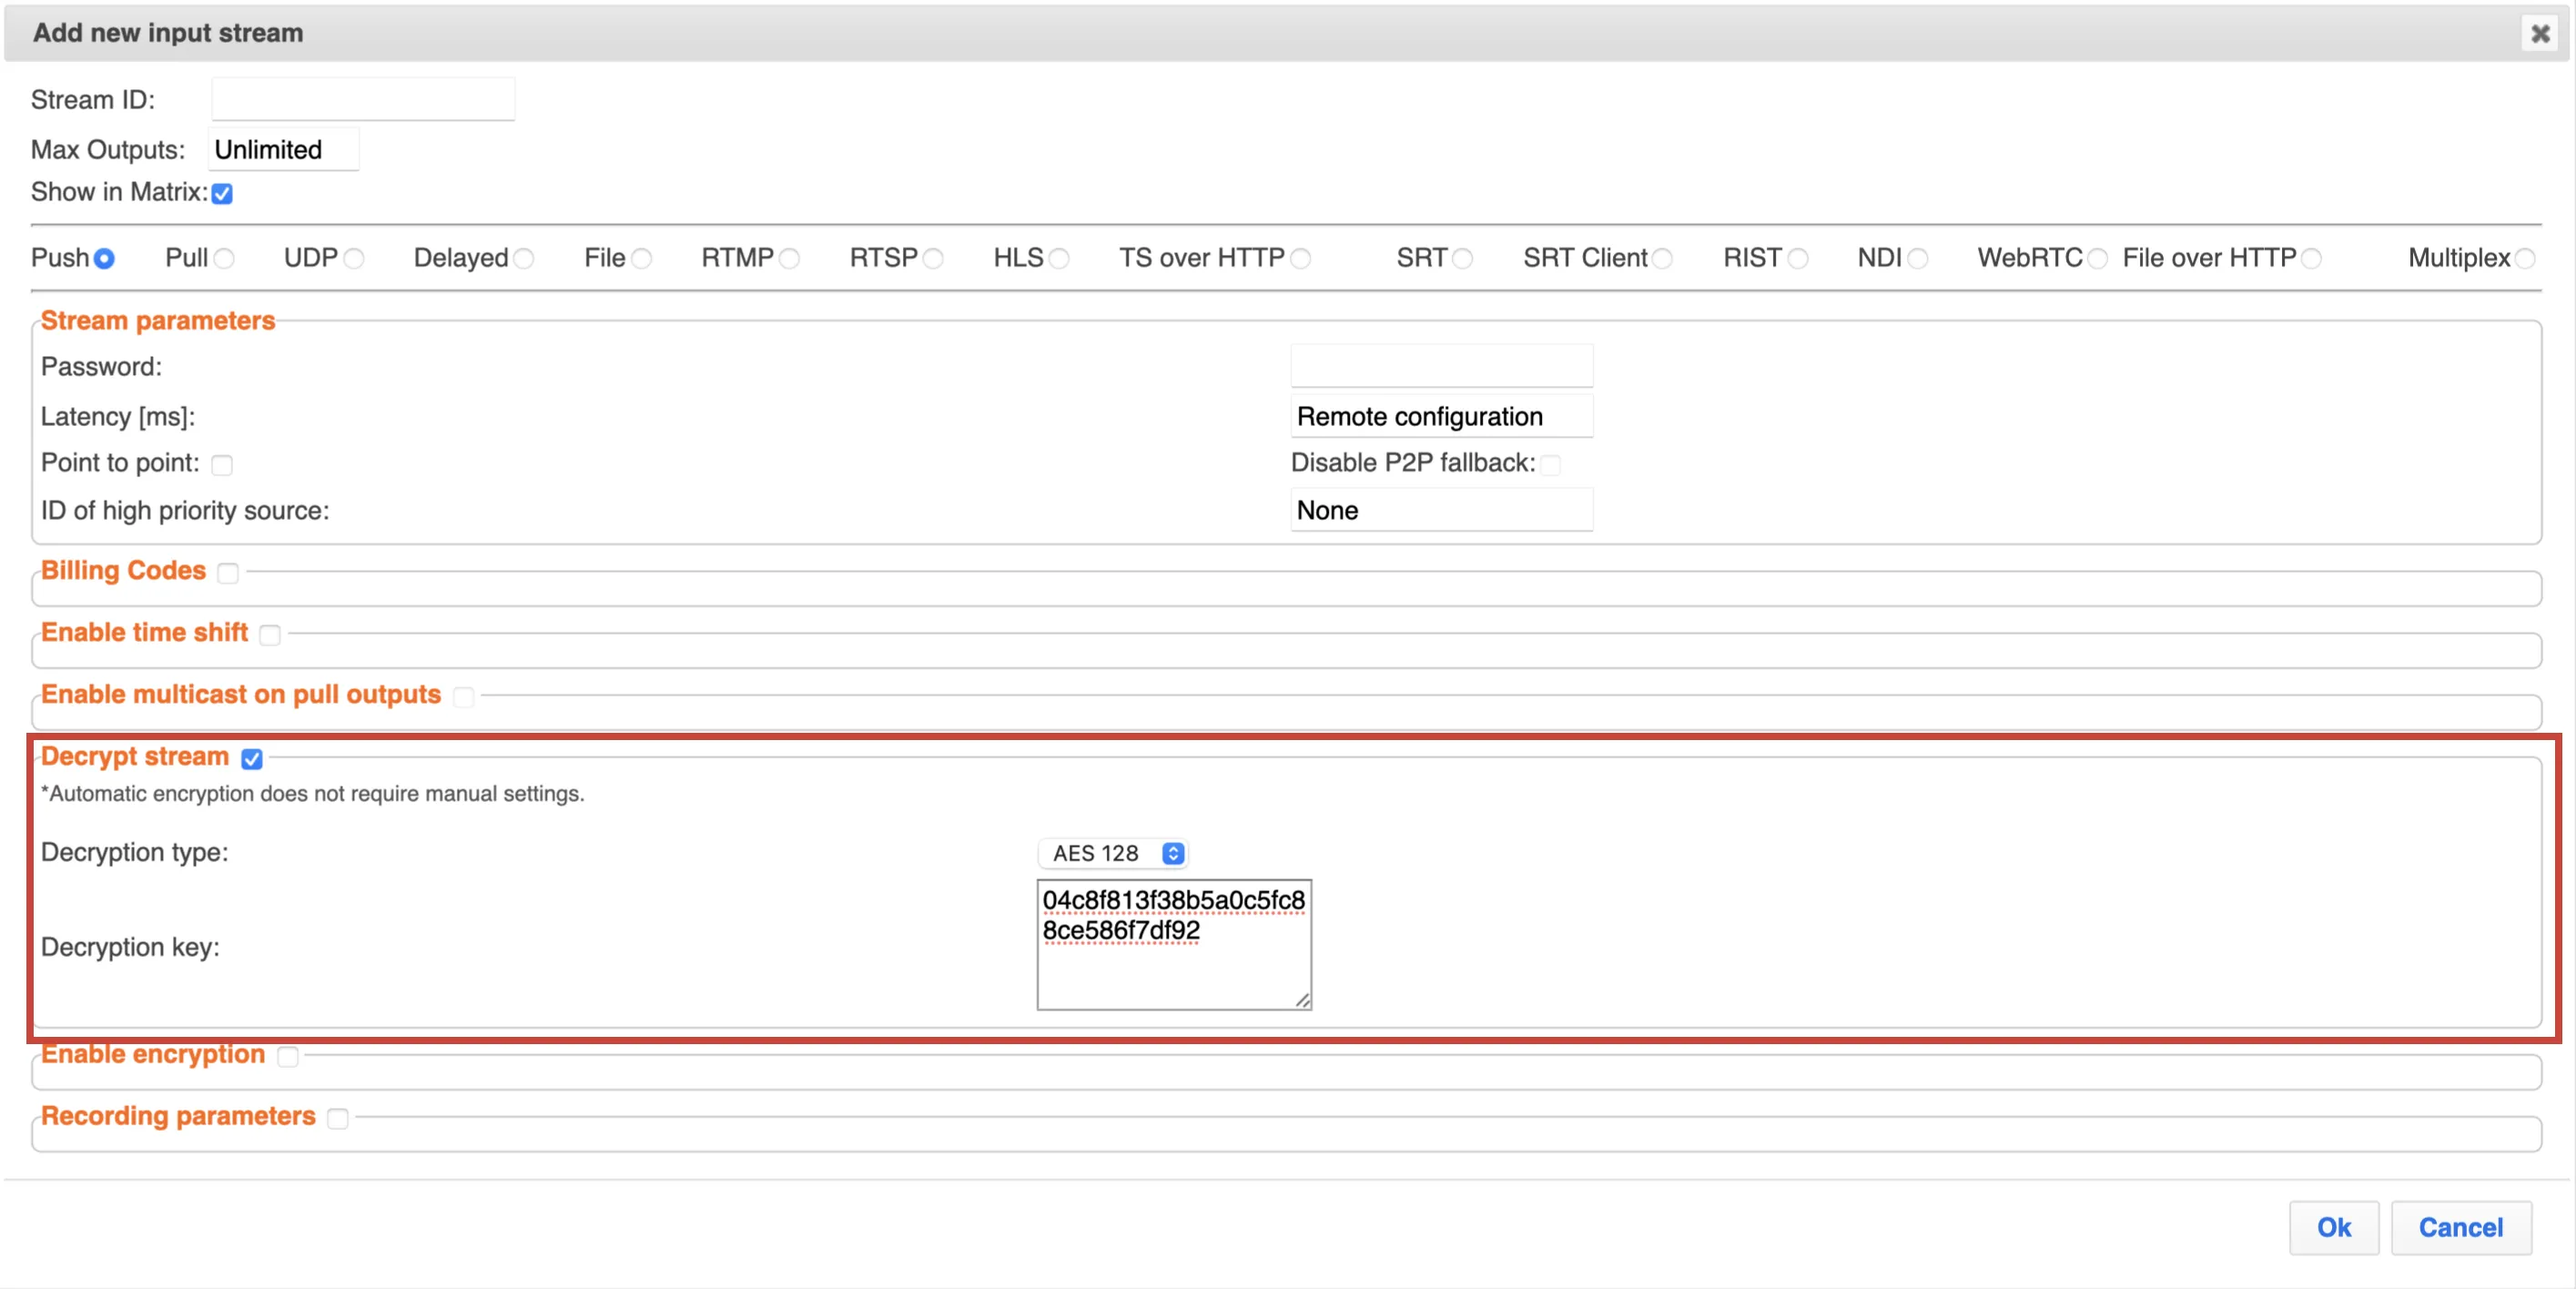Select the File over HTTP radio button
The image size is (2576, 1289).
coord(2312,259)
